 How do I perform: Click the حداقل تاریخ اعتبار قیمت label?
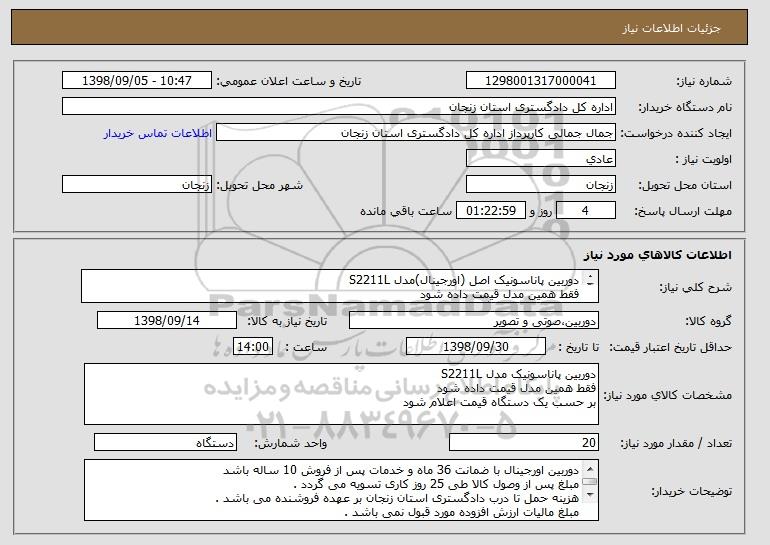(x=671, y=348)
